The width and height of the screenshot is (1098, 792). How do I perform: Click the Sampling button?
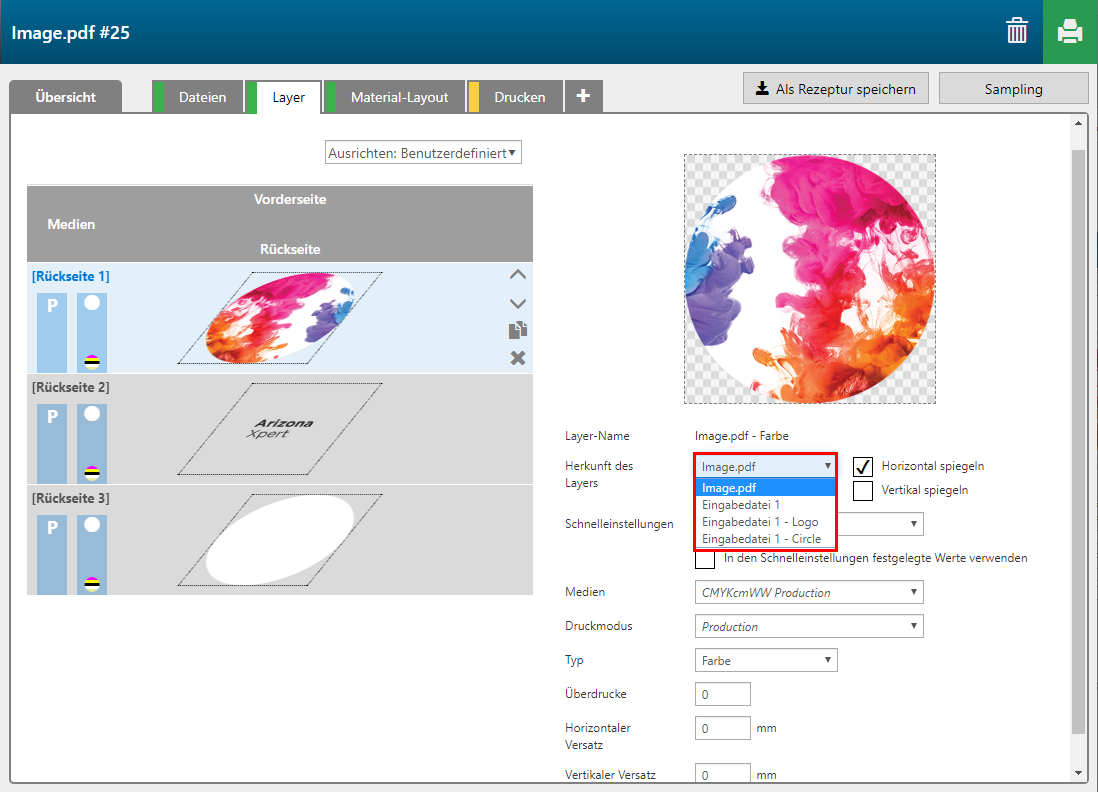click(x=1013, y=89)
